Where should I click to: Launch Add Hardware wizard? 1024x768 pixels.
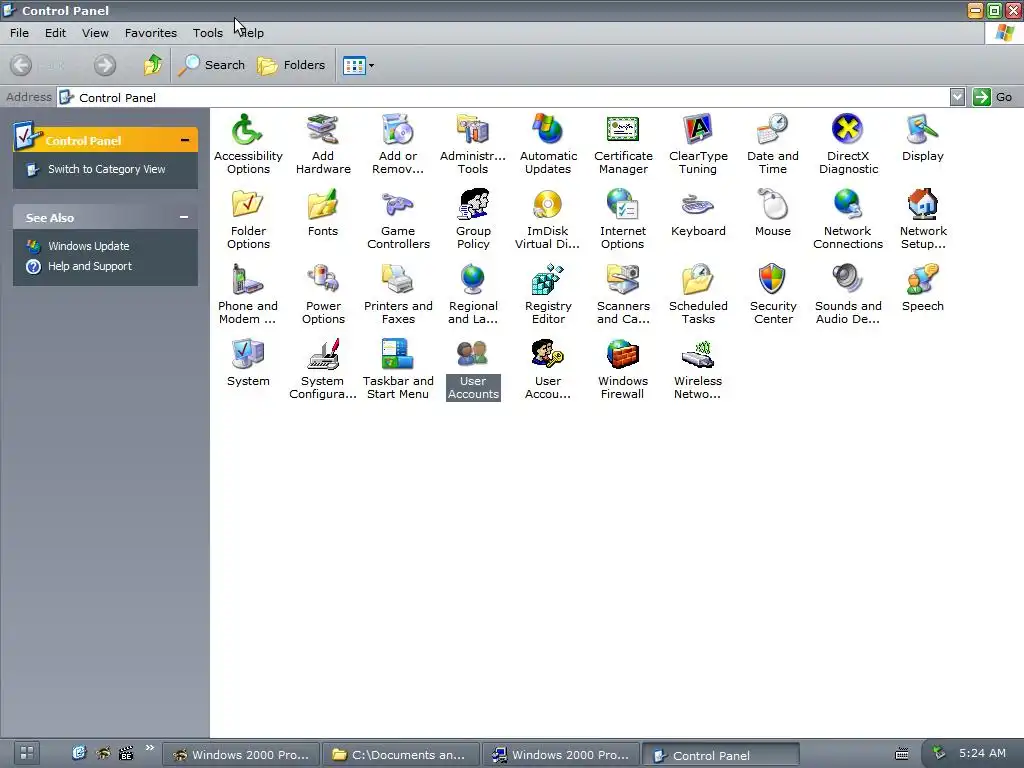click(323, 144)
